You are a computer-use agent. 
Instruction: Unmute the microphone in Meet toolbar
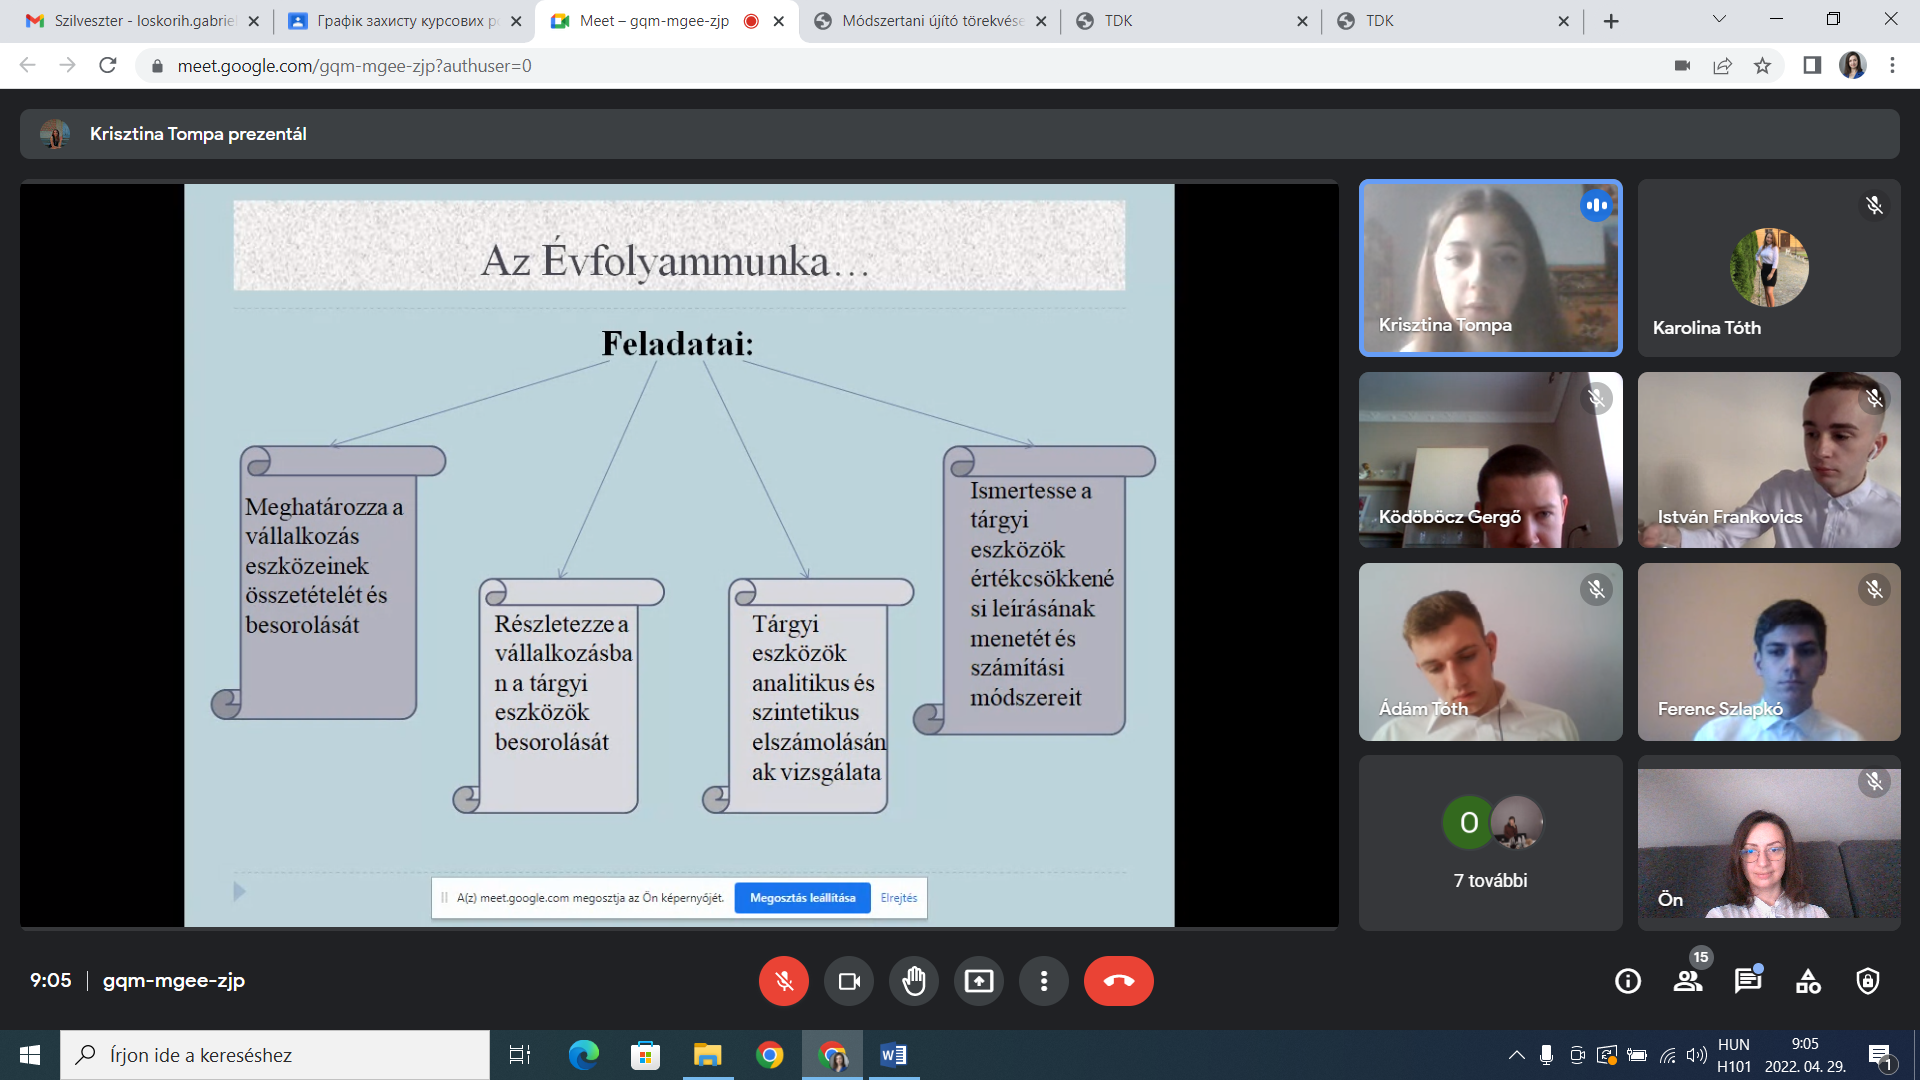[x=783, y=981]
